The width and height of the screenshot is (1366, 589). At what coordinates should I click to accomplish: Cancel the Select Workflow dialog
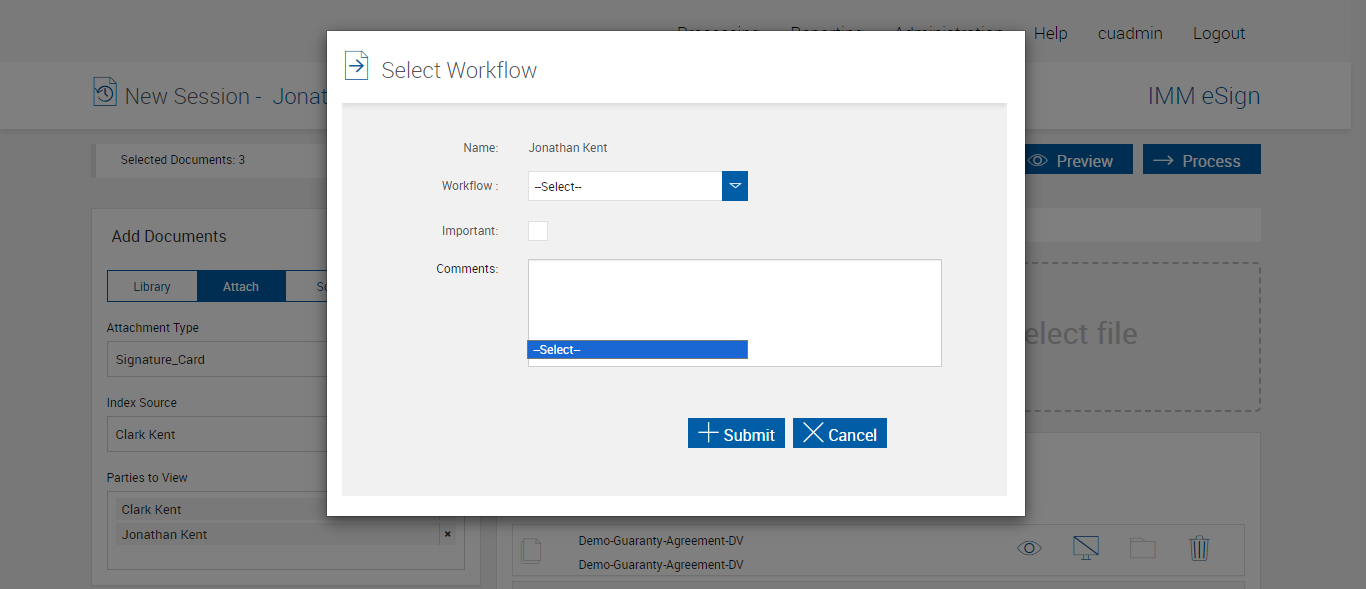(840, 433)
